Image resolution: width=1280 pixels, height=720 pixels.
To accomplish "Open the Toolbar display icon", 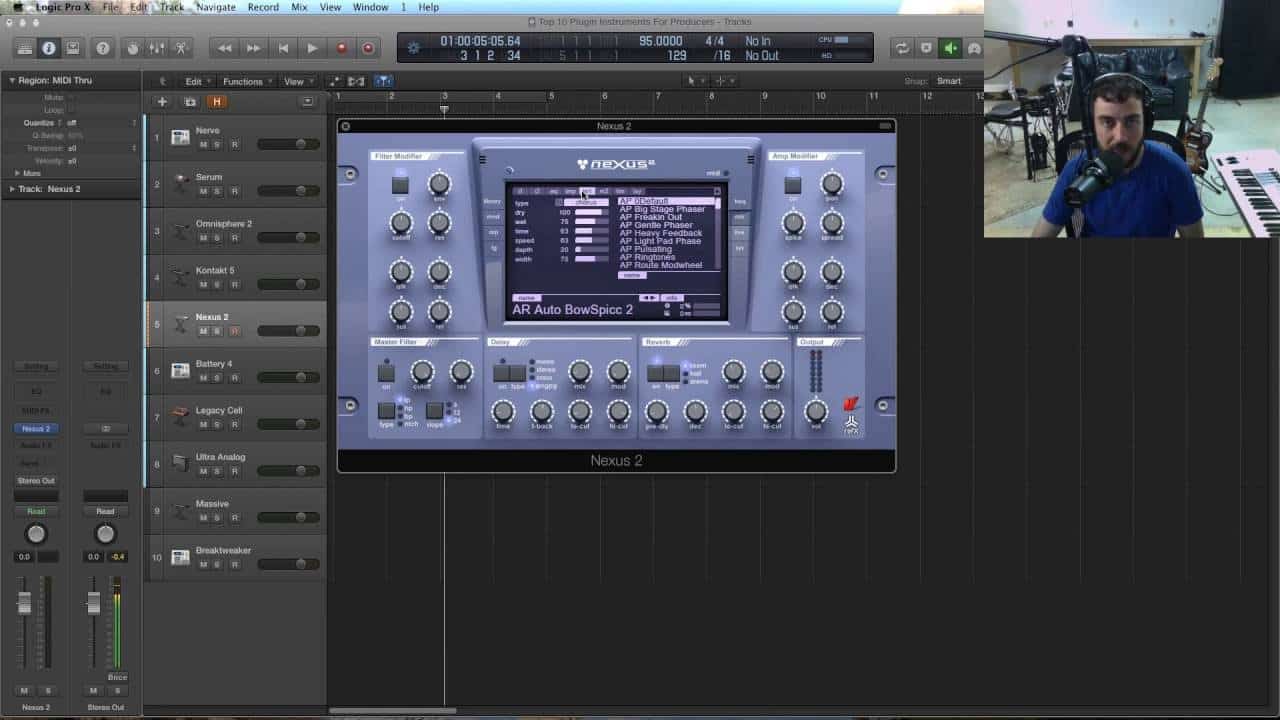I will [73, 48].
